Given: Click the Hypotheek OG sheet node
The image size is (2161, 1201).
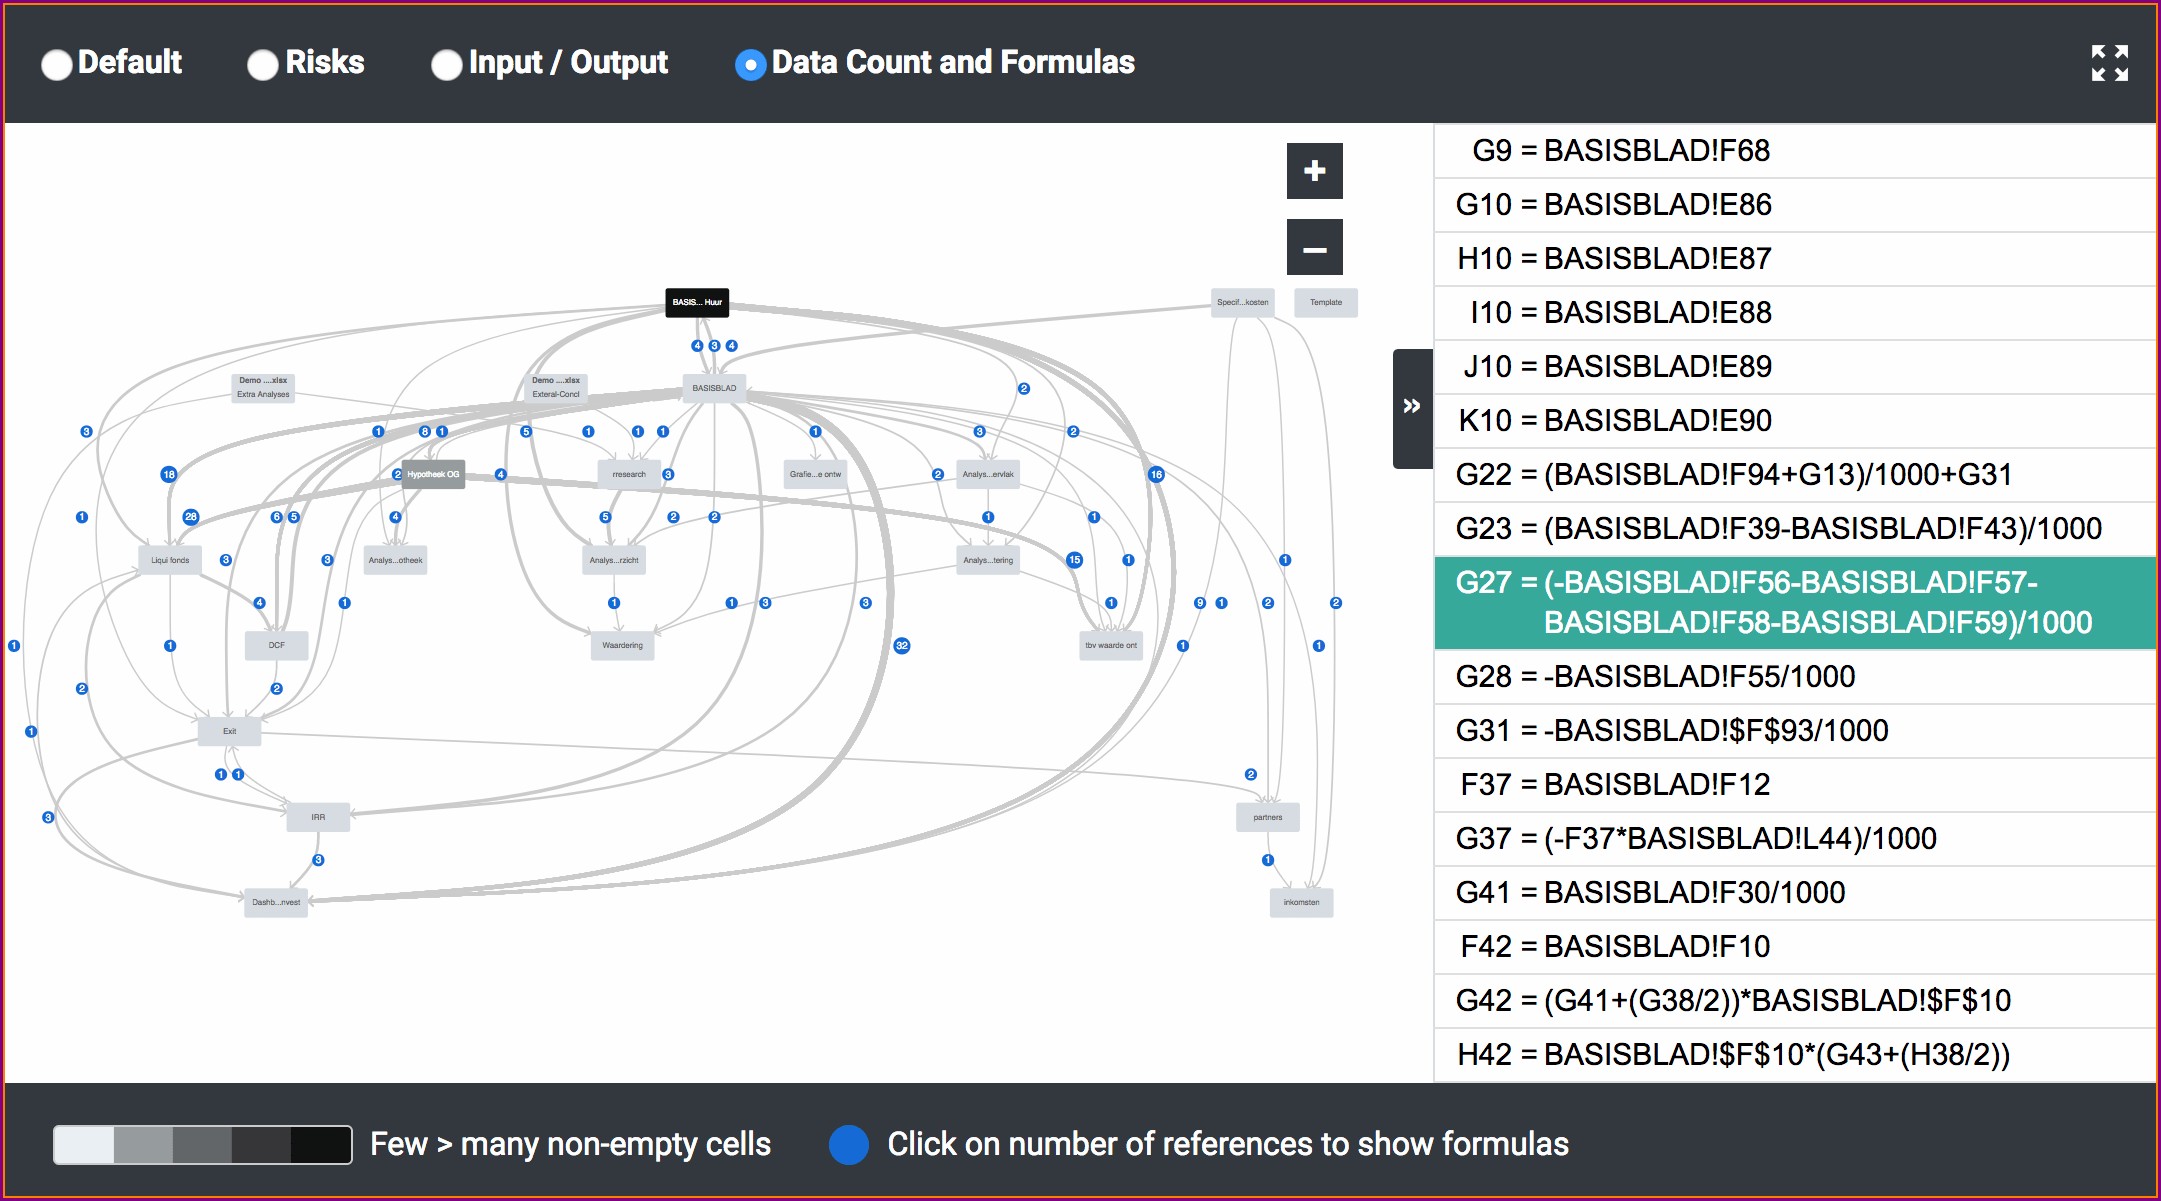Looking at the screenshot, I should click(433, 474).
